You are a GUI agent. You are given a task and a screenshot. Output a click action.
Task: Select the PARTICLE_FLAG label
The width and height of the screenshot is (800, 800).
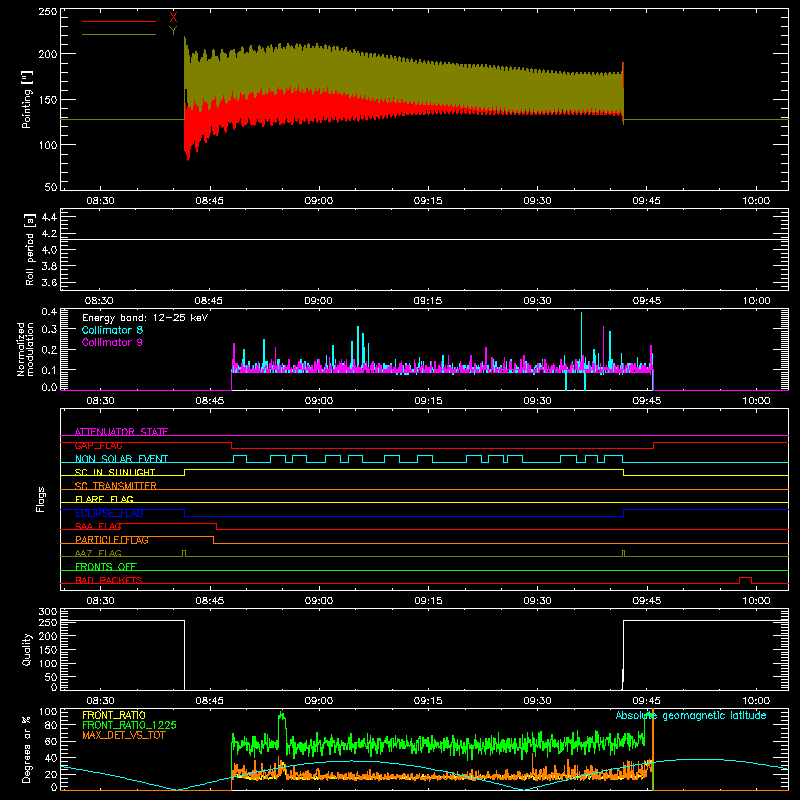(112, 540)
